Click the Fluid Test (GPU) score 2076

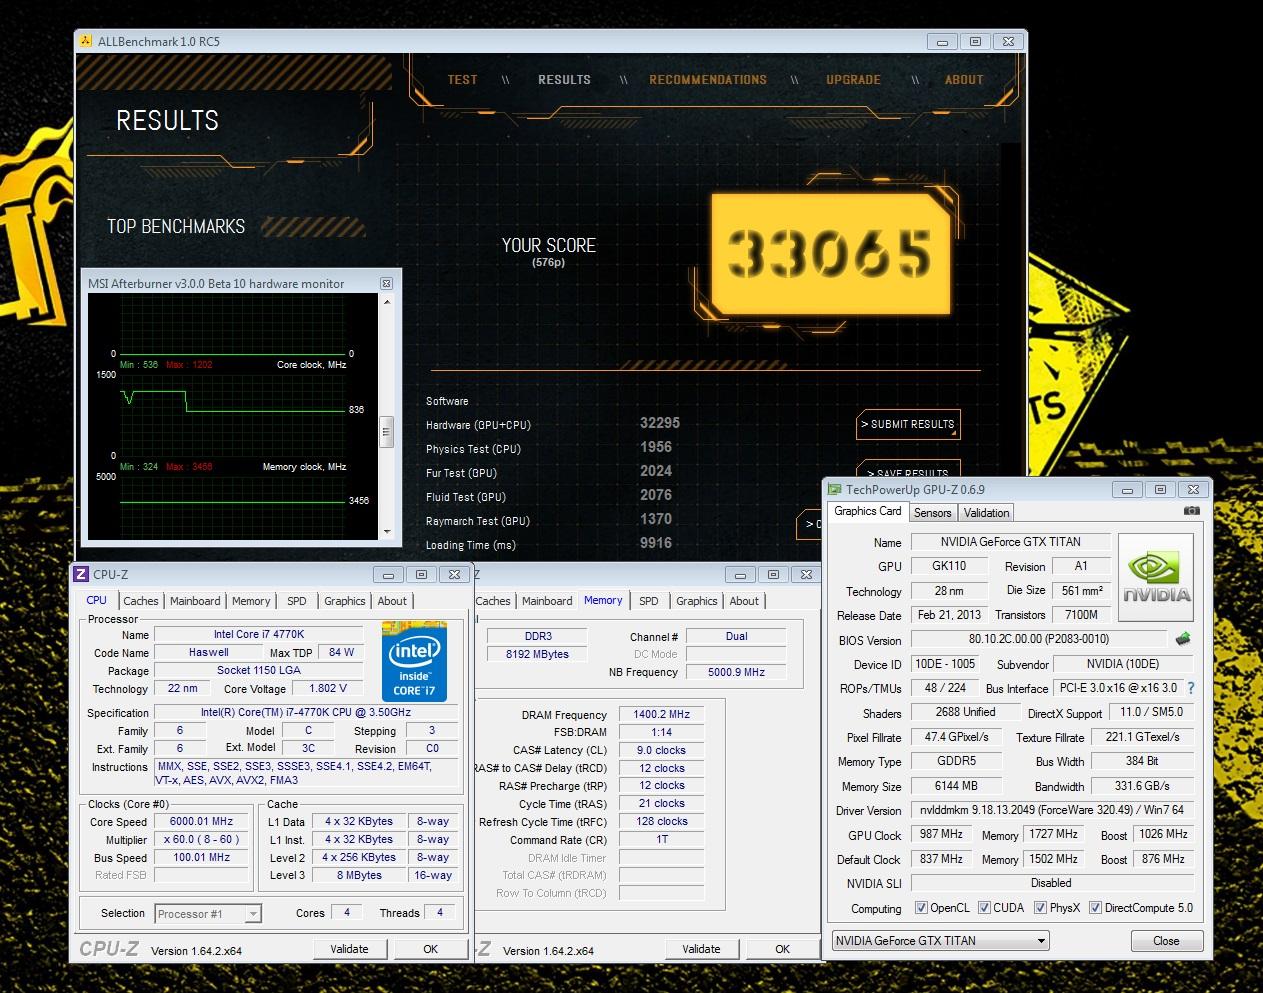(x=656, y=495)
